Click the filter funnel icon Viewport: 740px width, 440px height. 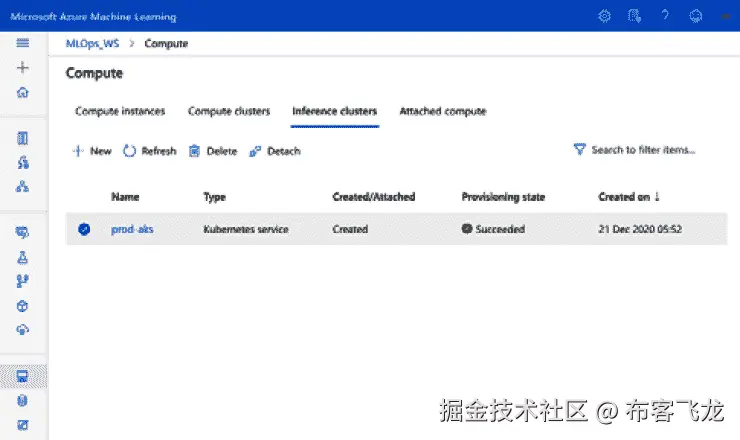pyautogui.click(x=580, y=150)
